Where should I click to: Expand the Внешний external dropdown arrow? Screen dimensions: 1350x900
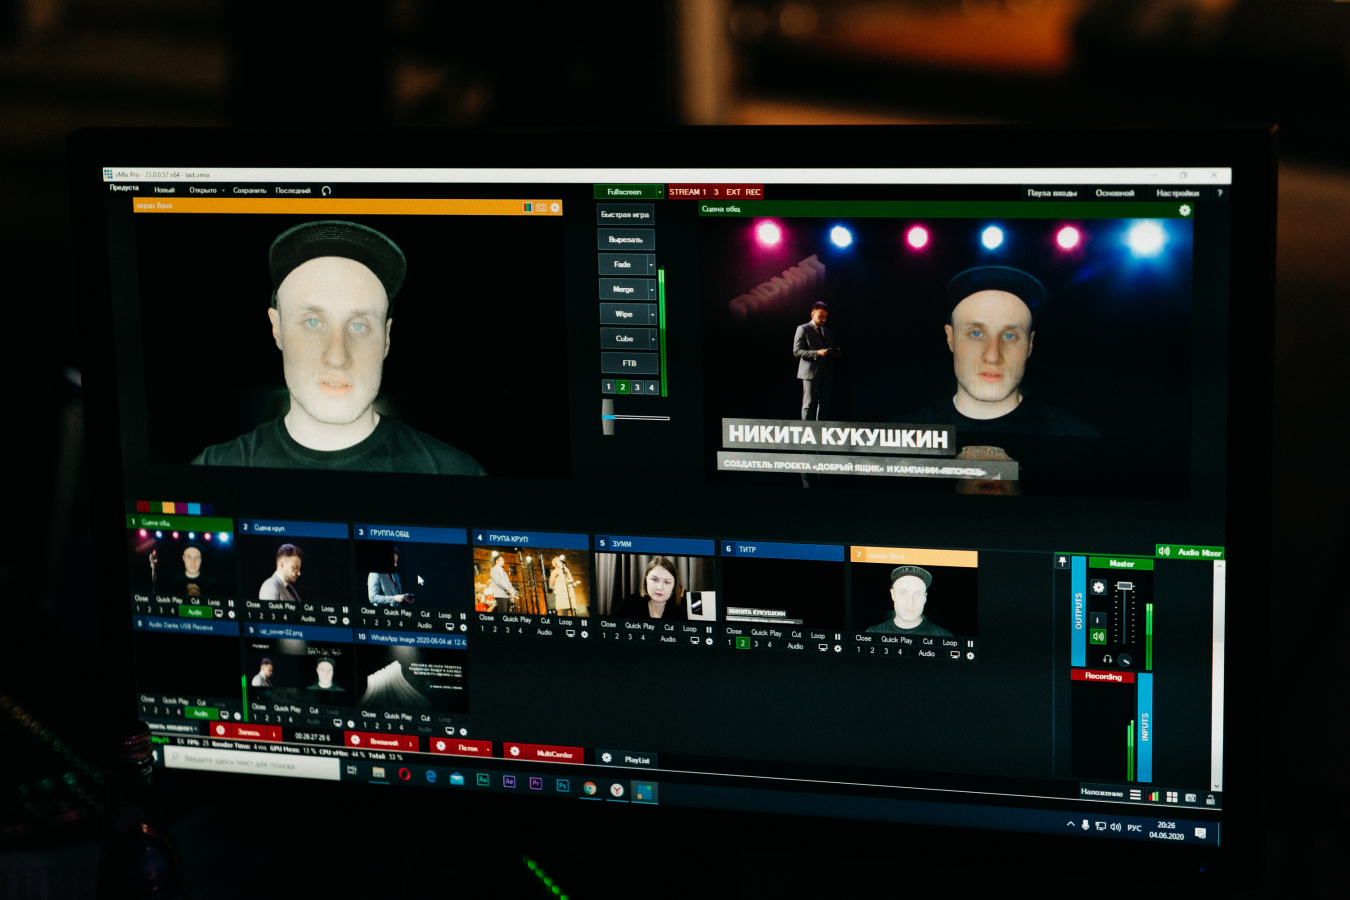coord(410,743)
